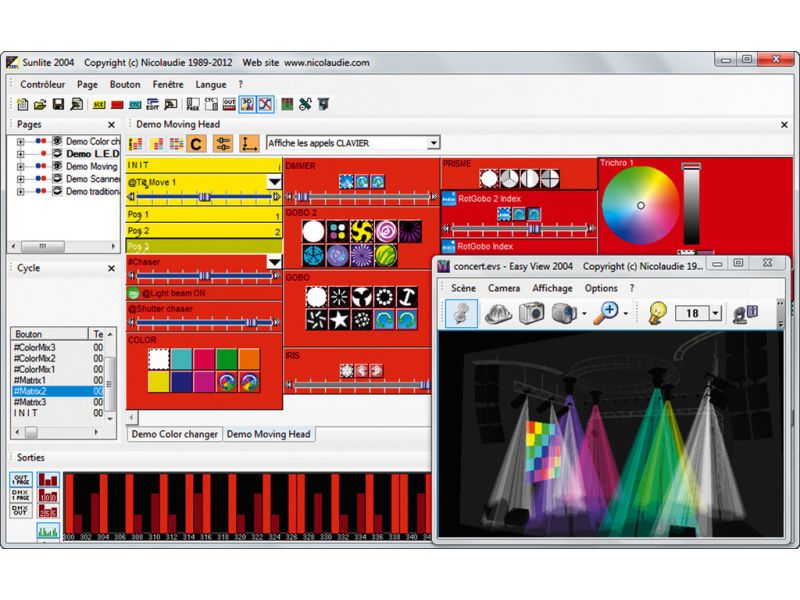
Task: Click the magnifier zoom icon in Easy View
Action: coord(606,313)
